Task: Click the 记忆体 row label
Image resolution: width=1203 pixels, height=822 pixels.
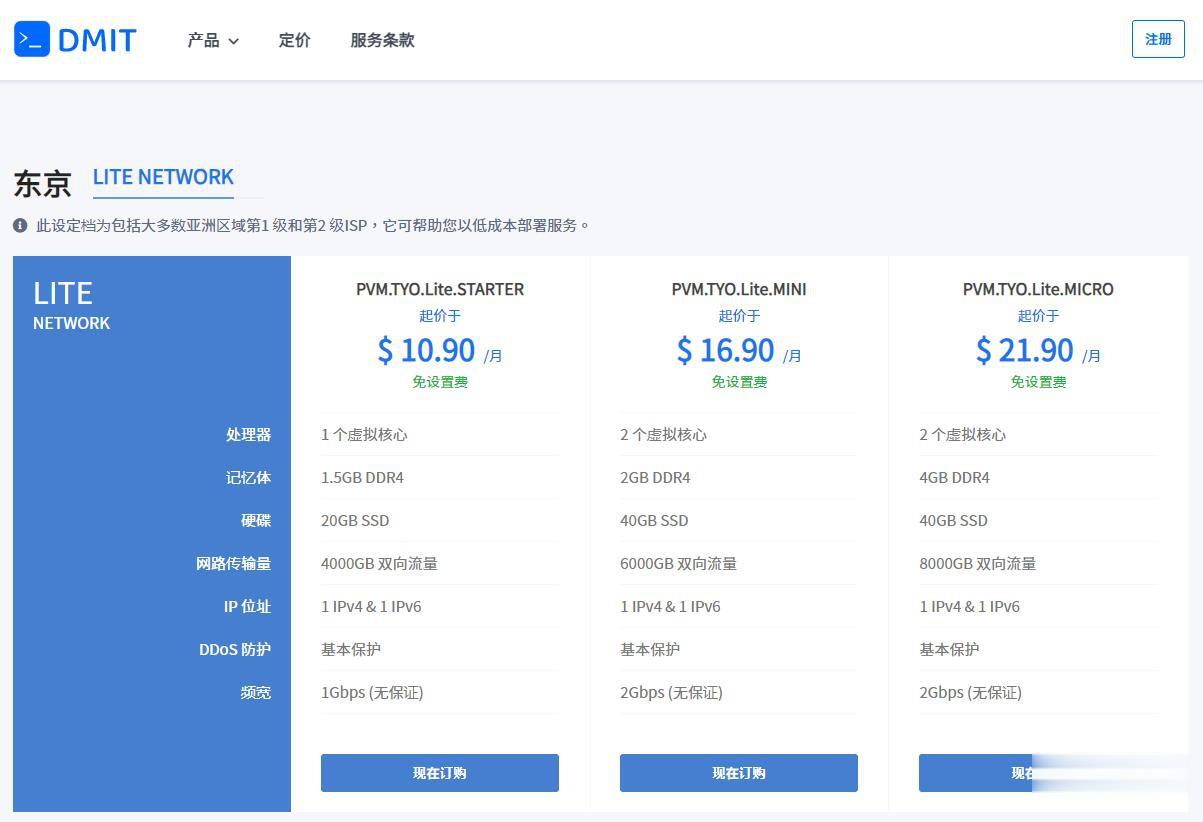Action: 248,478
